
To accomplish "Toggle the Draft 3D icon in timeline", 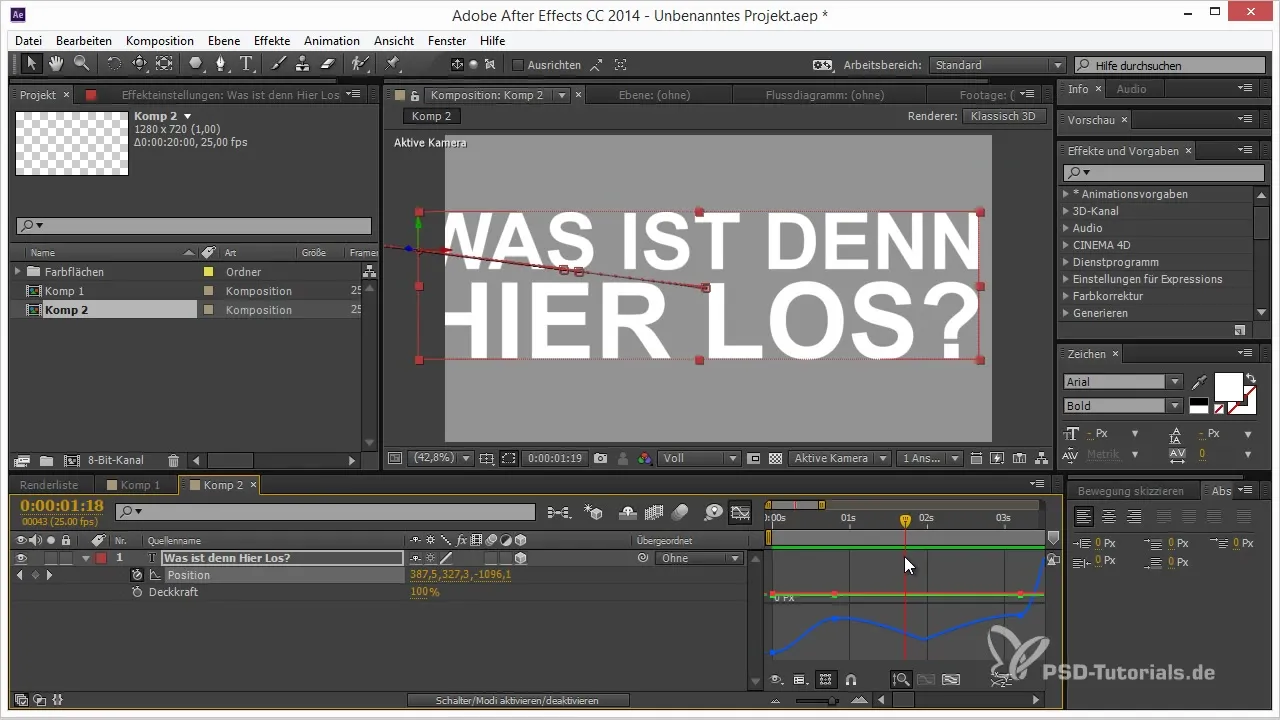I will pyautogui.click(x=595, y=512).
